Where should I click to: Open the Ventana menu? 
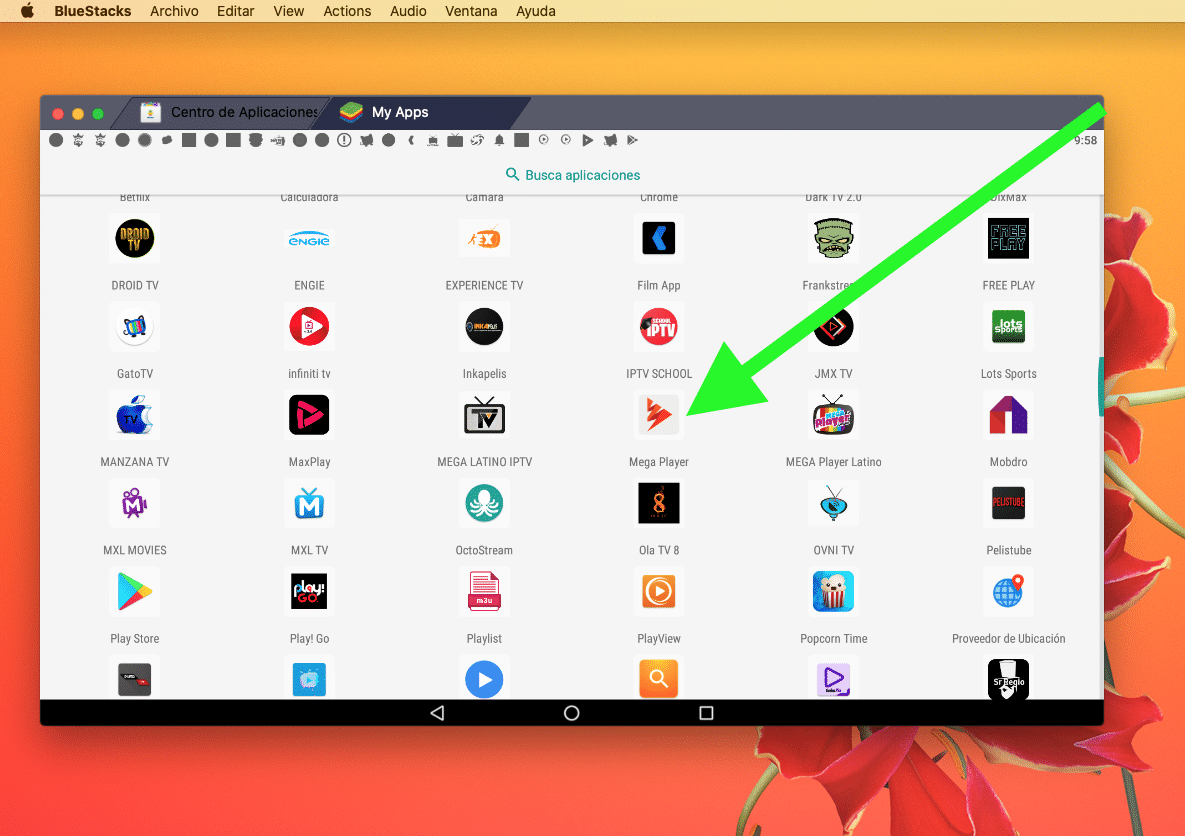[470, 11]
